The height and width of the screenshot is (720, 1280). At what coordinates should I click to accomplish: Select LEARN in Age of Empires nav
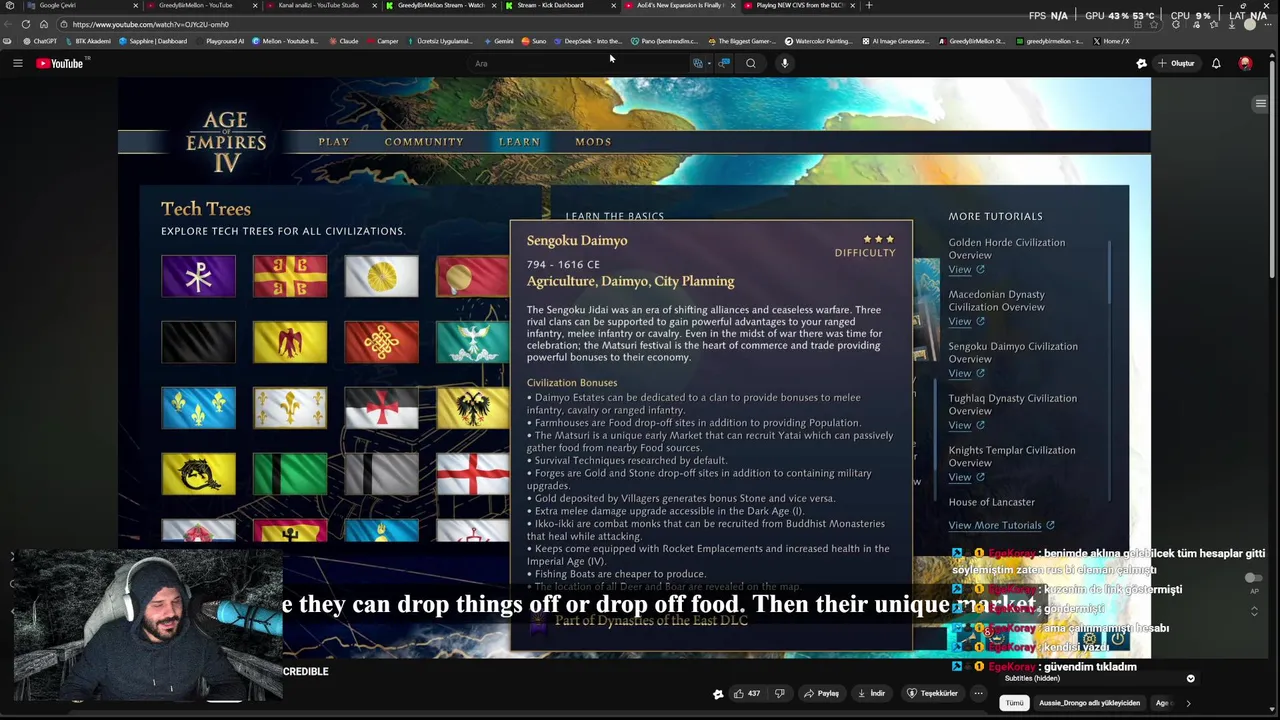pos(519,142)
